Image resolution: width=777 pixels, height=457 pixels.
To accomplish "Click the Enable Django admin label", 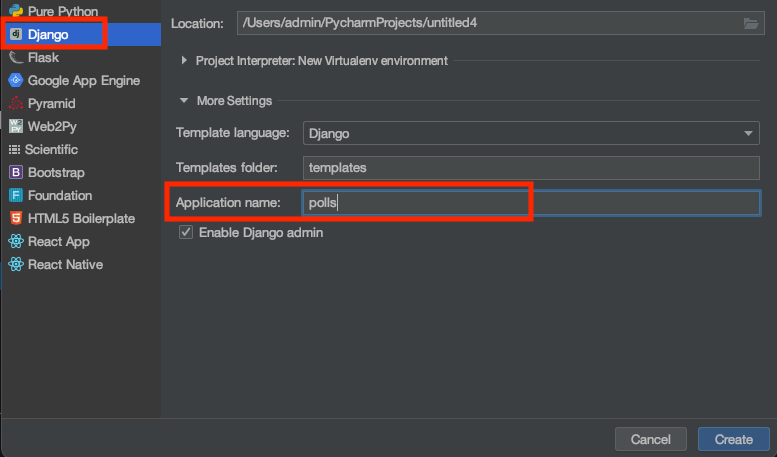I will (261, 232).
